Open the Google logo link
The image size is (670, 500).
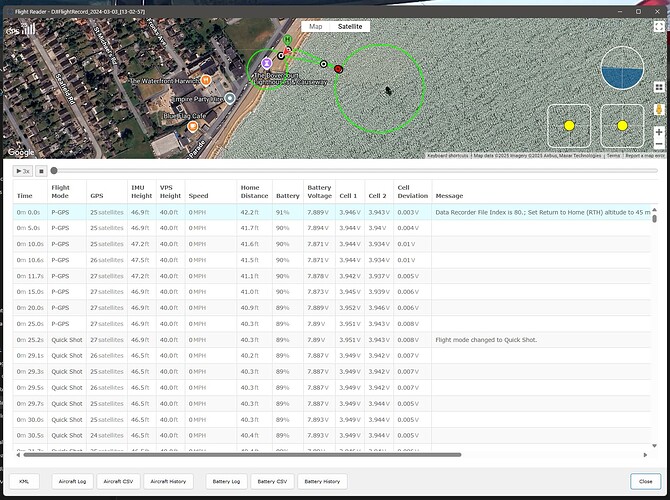(x=21, y=152)
